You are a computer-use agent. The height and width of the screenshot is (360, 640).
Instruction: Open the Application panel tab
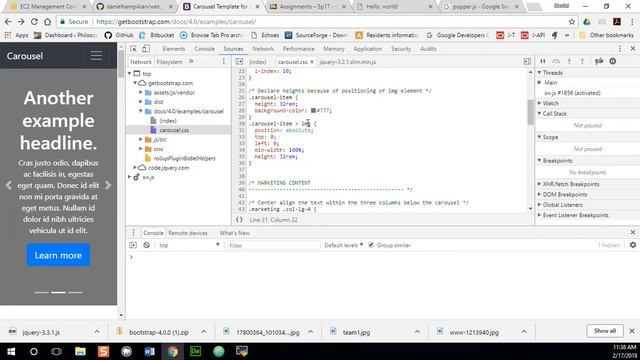[x=367, y=49]
